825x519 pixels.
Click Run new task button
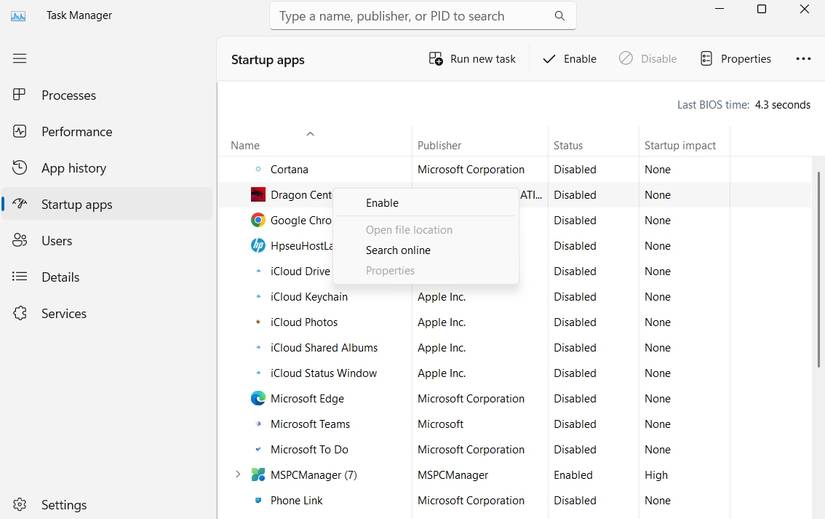[x=472, y=59]
